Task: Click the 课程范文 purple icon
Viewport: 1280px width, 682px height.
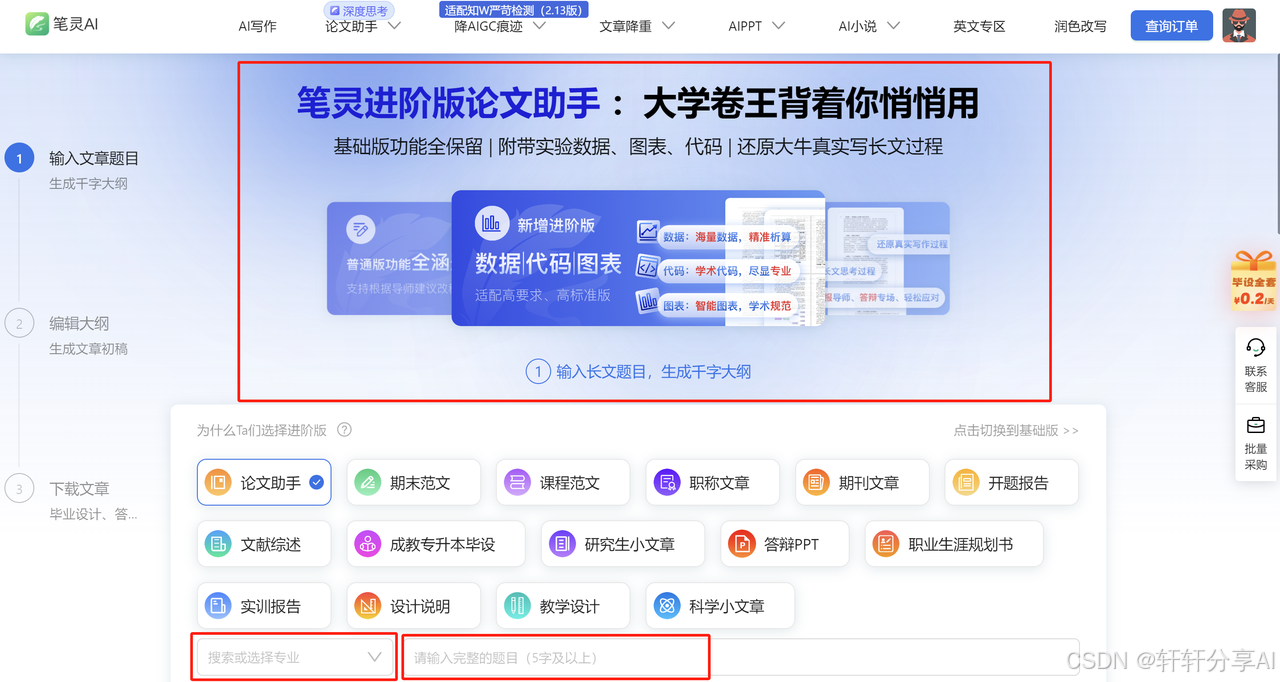Action: [517, 482]
